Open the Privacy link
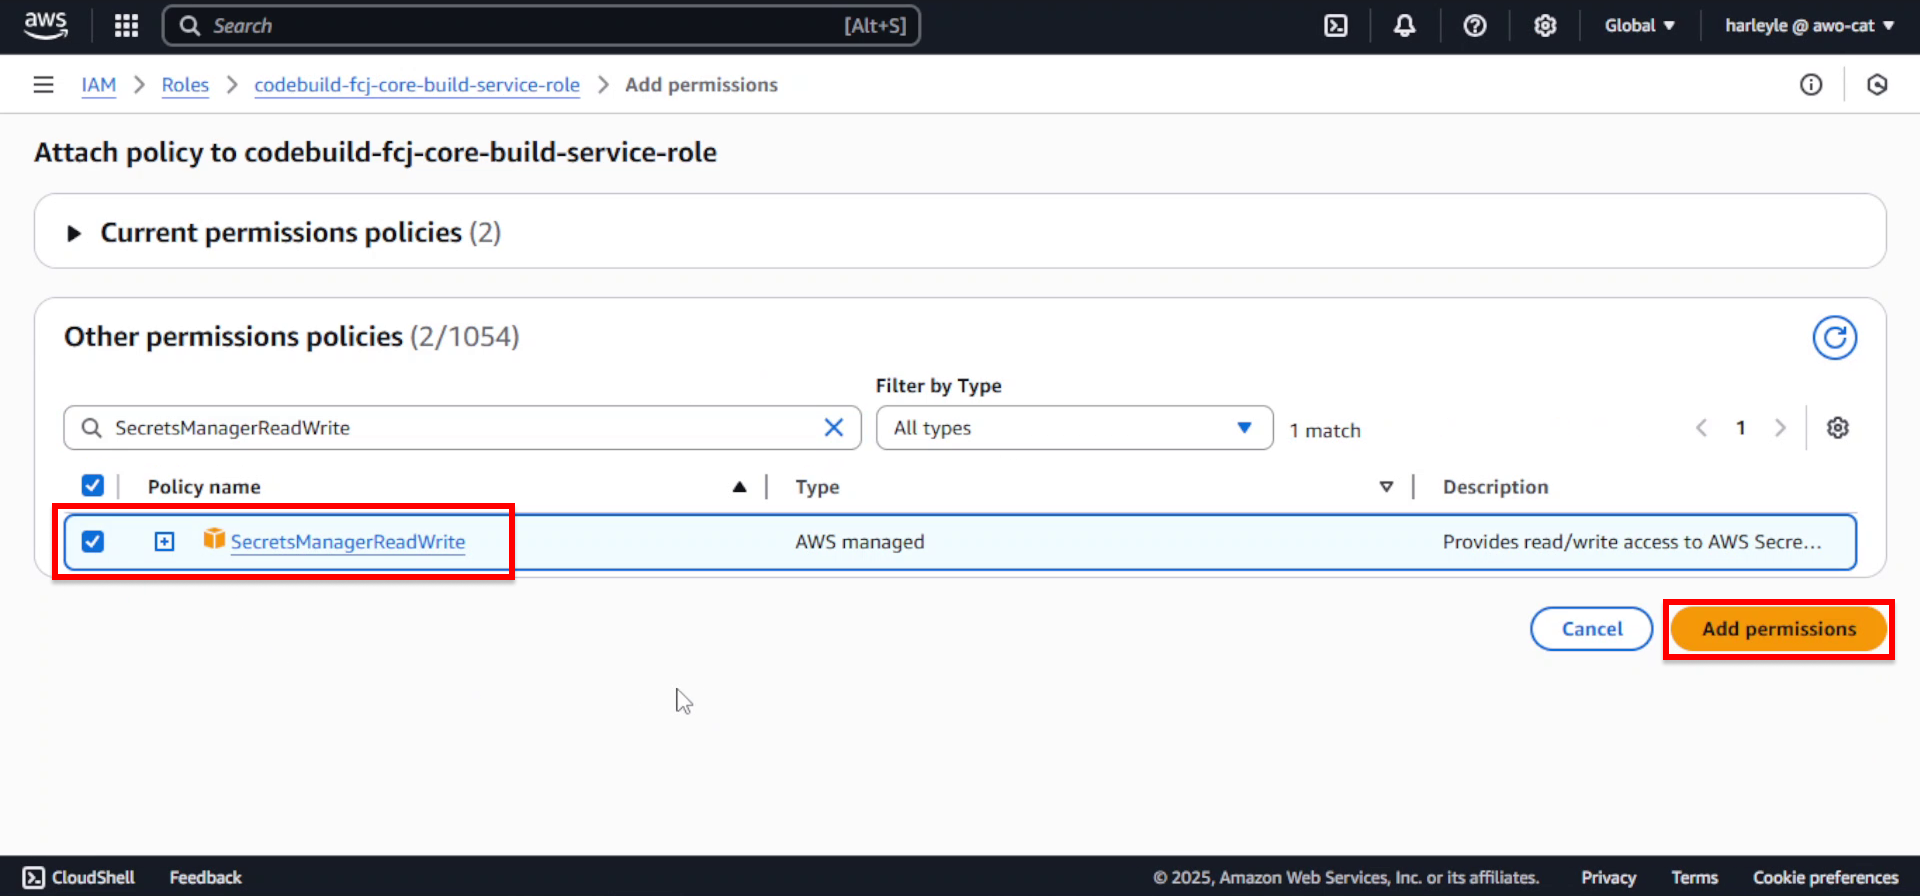This screenshot has width=1920, height=896. [x=1608, y=877]
